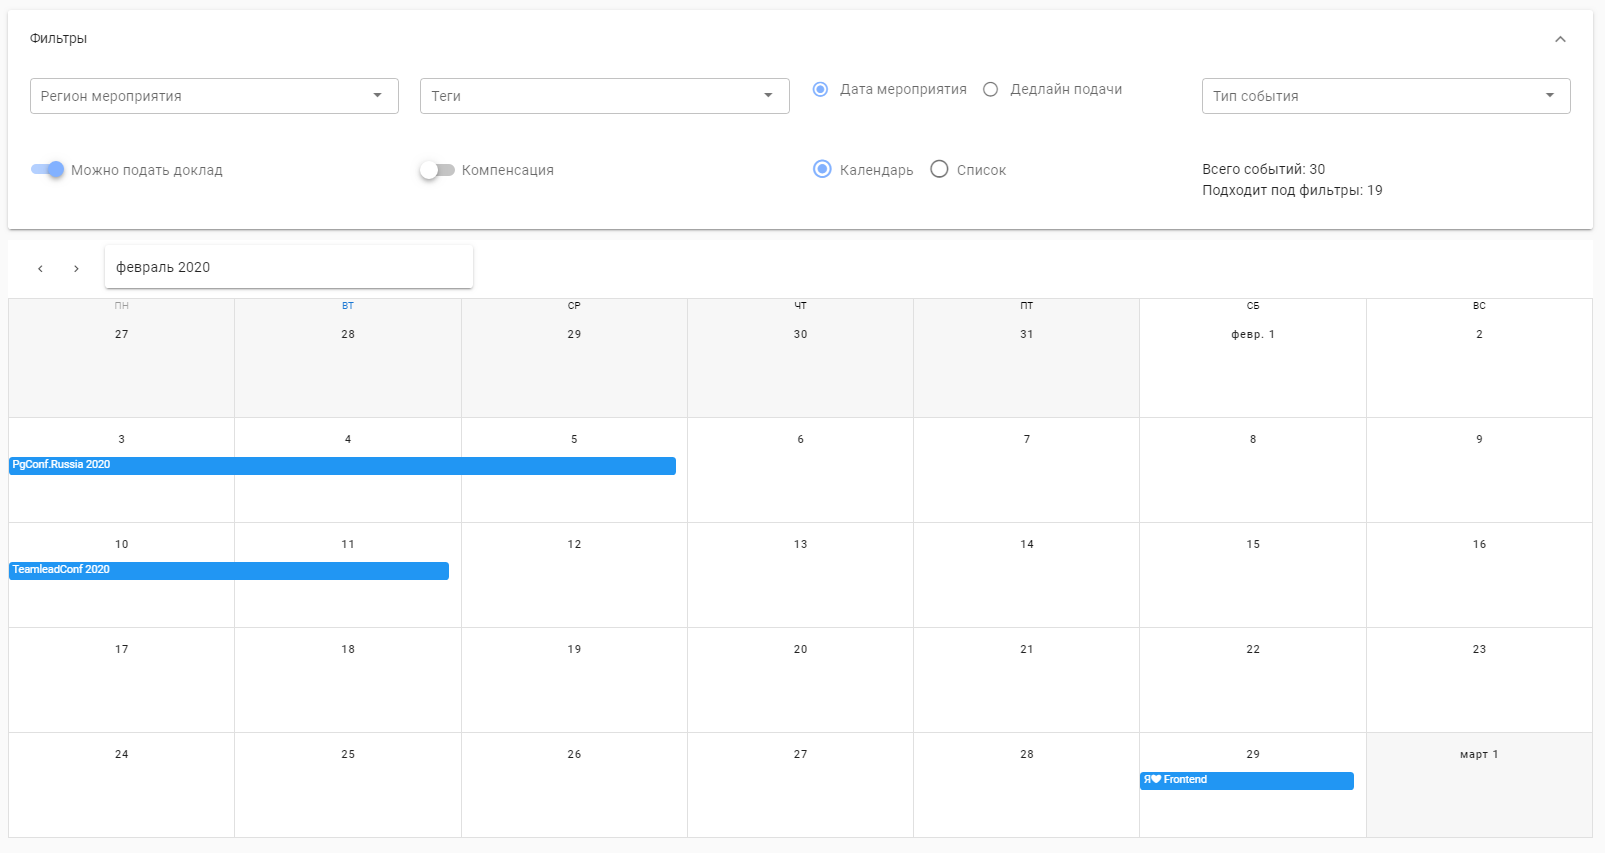Open the Я❤ Frontend event

pyautogui.click(x=1246, y=781)
